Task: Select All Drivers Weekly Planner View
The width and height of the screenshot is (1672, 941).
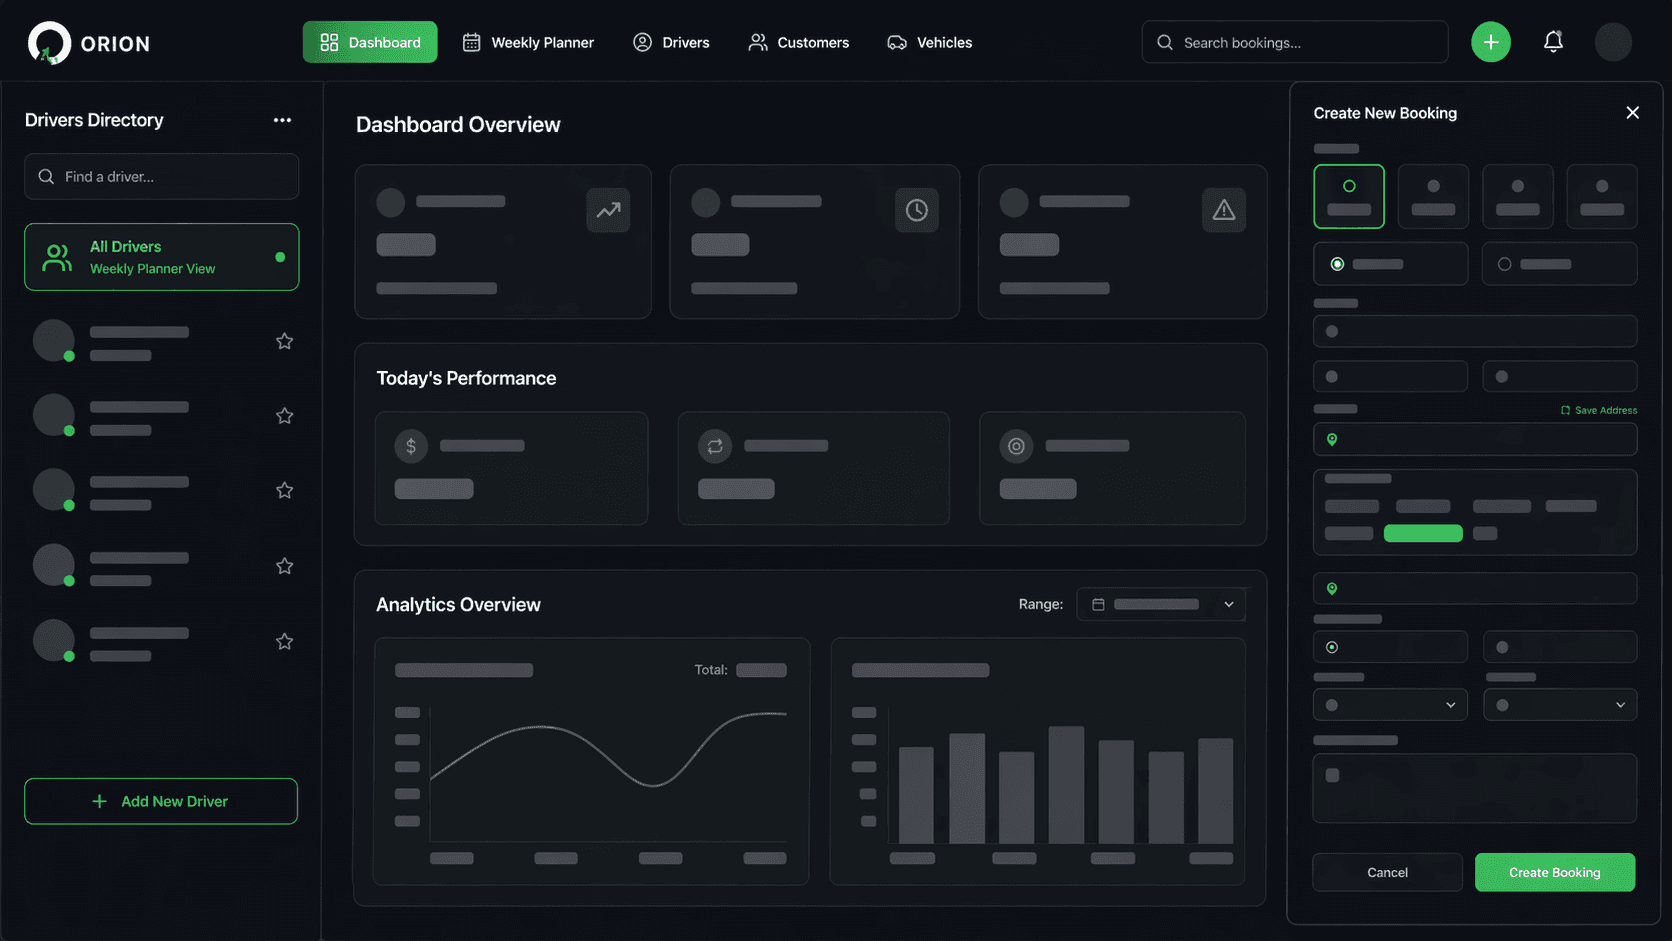Action: pos(162,257)
